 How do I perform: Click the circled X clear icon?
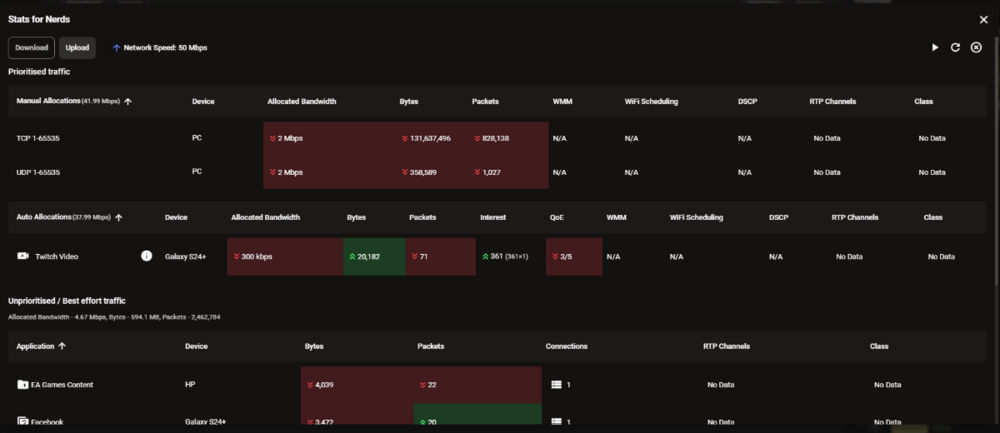coord(976,47)
